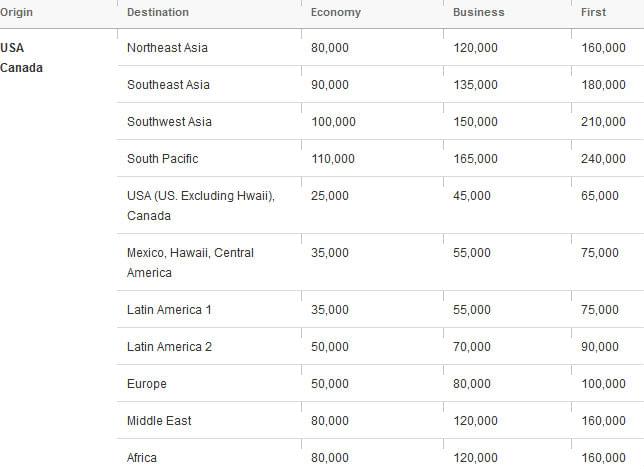Click the Southwest Asia row label
644x469 pixels.
169,122
